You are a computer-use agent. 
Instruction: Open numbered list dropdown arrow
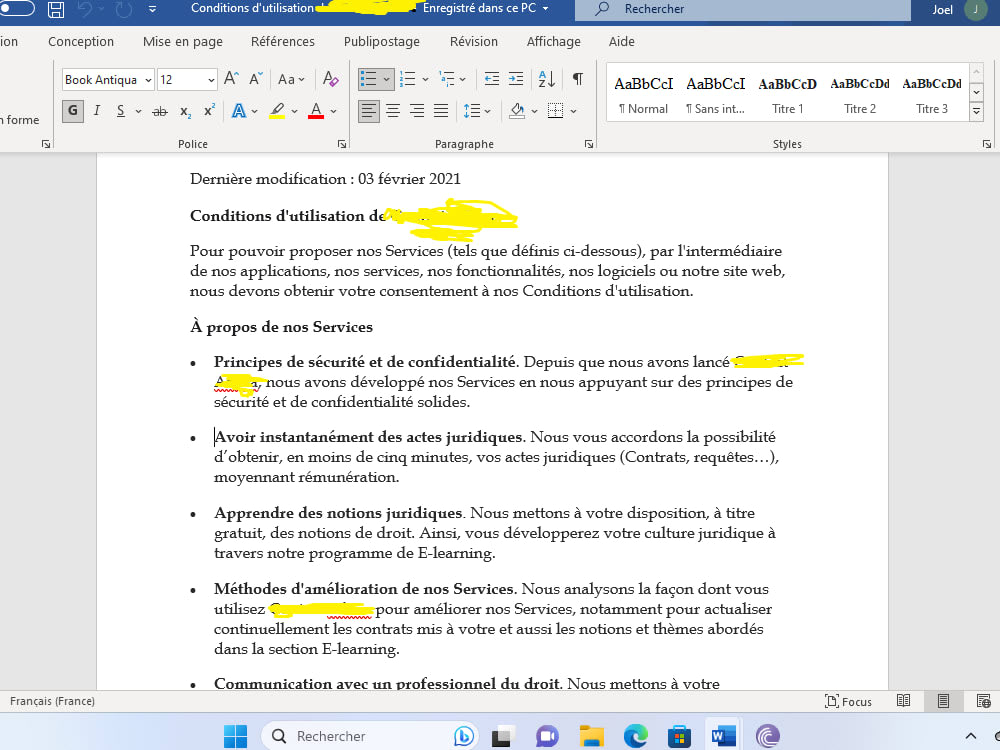pyautogui.click(x=425, y=80)
